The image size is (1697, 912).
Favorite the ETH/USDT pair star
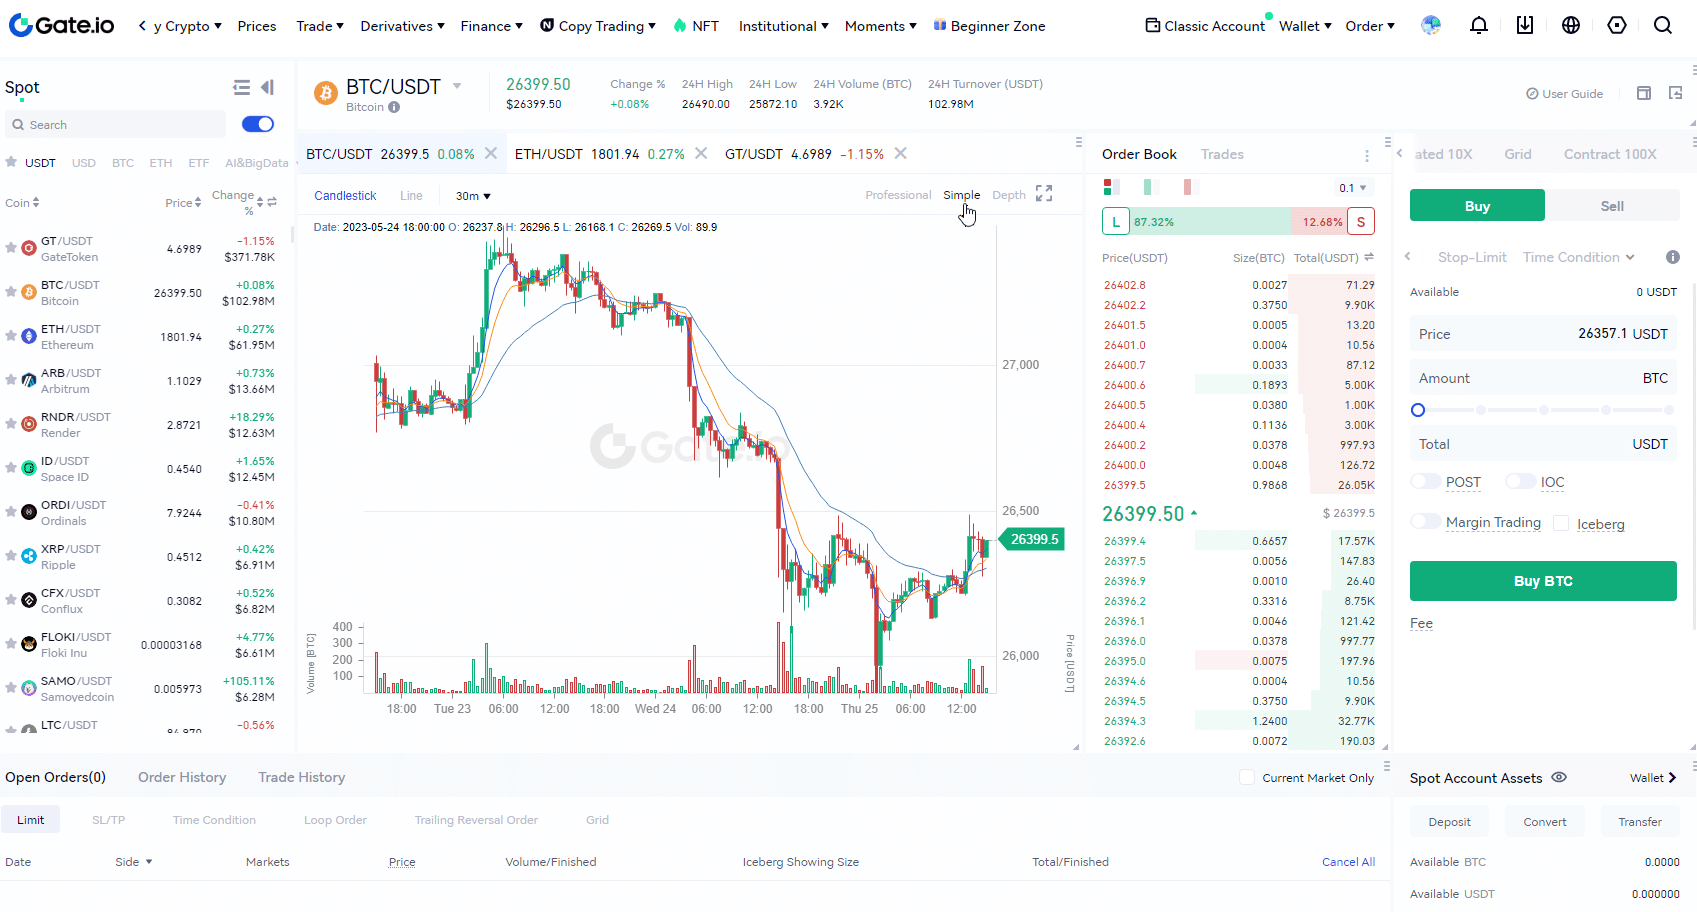point(11,336)
